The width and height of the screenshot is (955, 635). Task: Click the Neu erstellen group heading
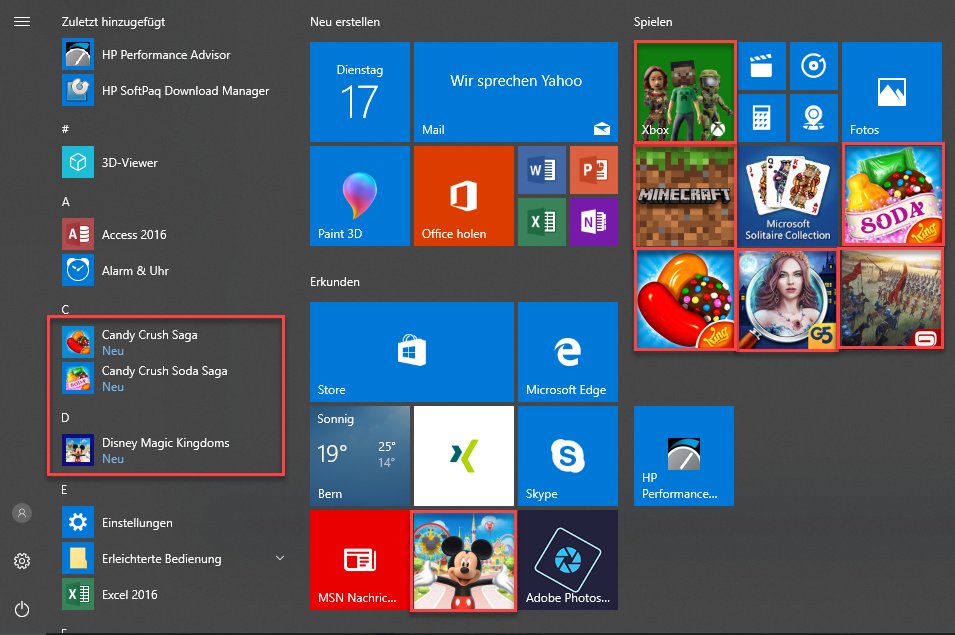(345, 22)
